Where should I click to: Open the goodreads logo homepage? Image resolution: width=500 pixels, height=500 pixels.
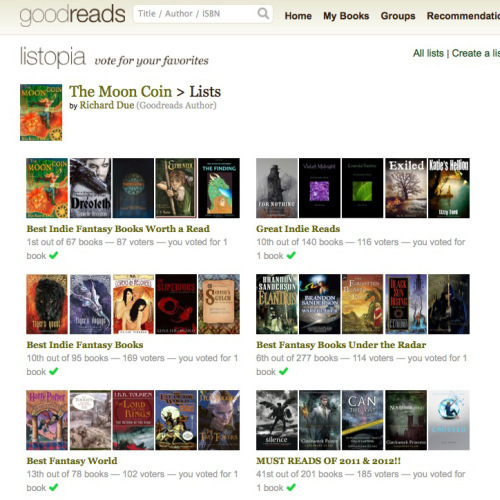point(72,15)
